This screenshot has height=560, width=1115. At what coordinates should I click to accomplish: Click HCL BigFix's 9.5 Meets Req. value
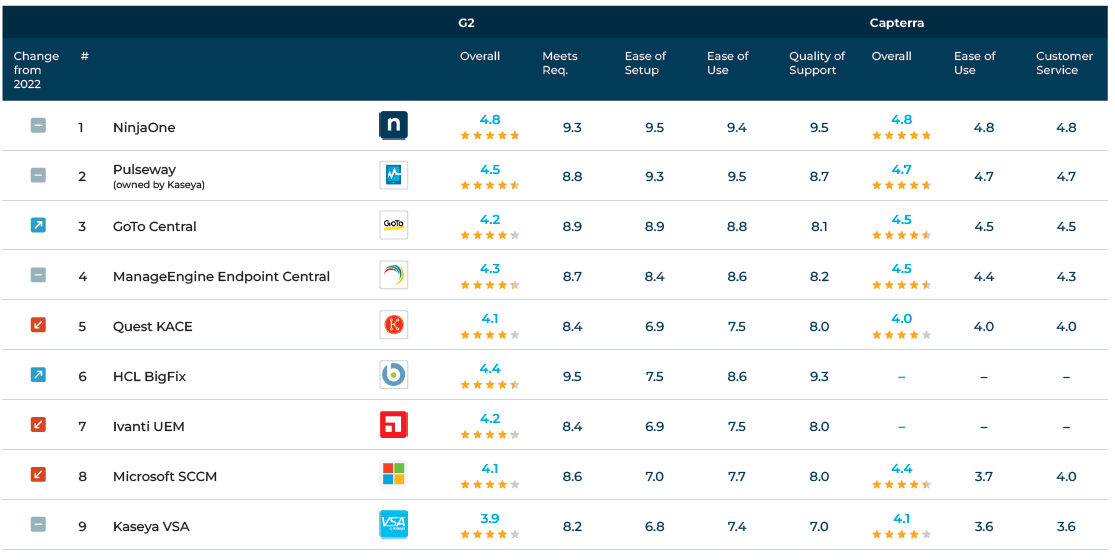[572, 377]
